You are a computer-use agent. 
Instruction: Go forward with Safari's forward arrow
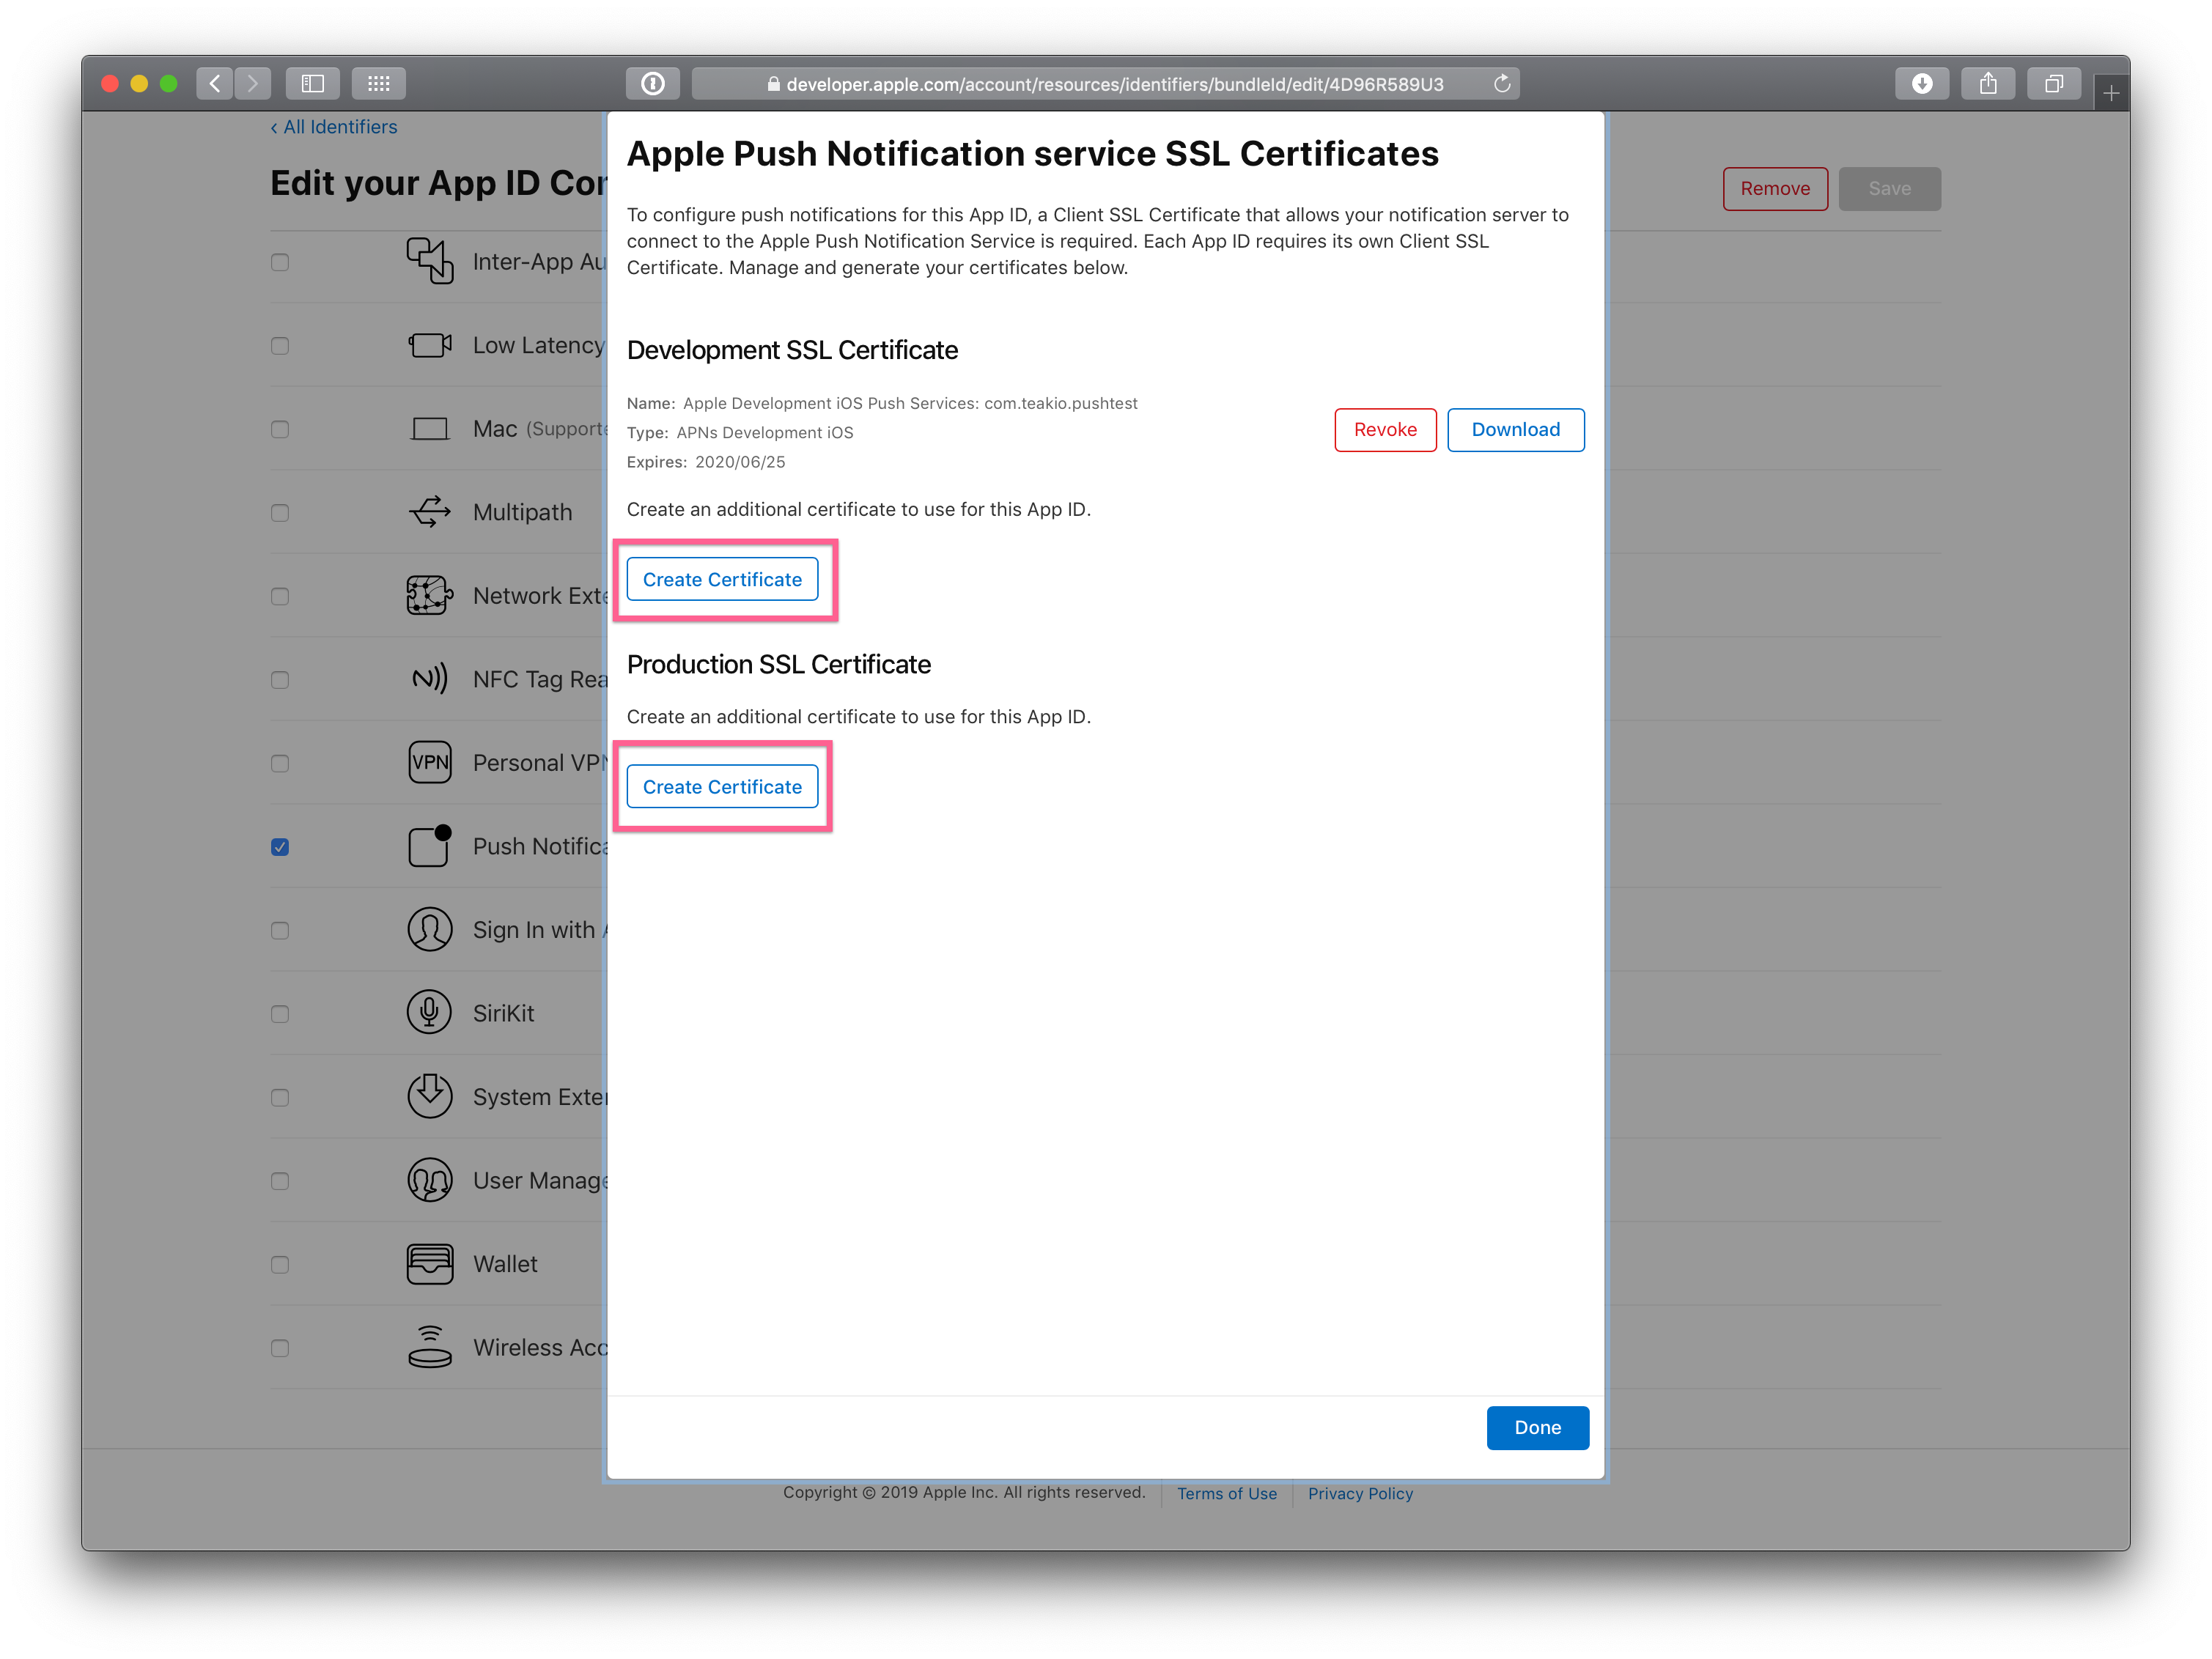(253, 84)
